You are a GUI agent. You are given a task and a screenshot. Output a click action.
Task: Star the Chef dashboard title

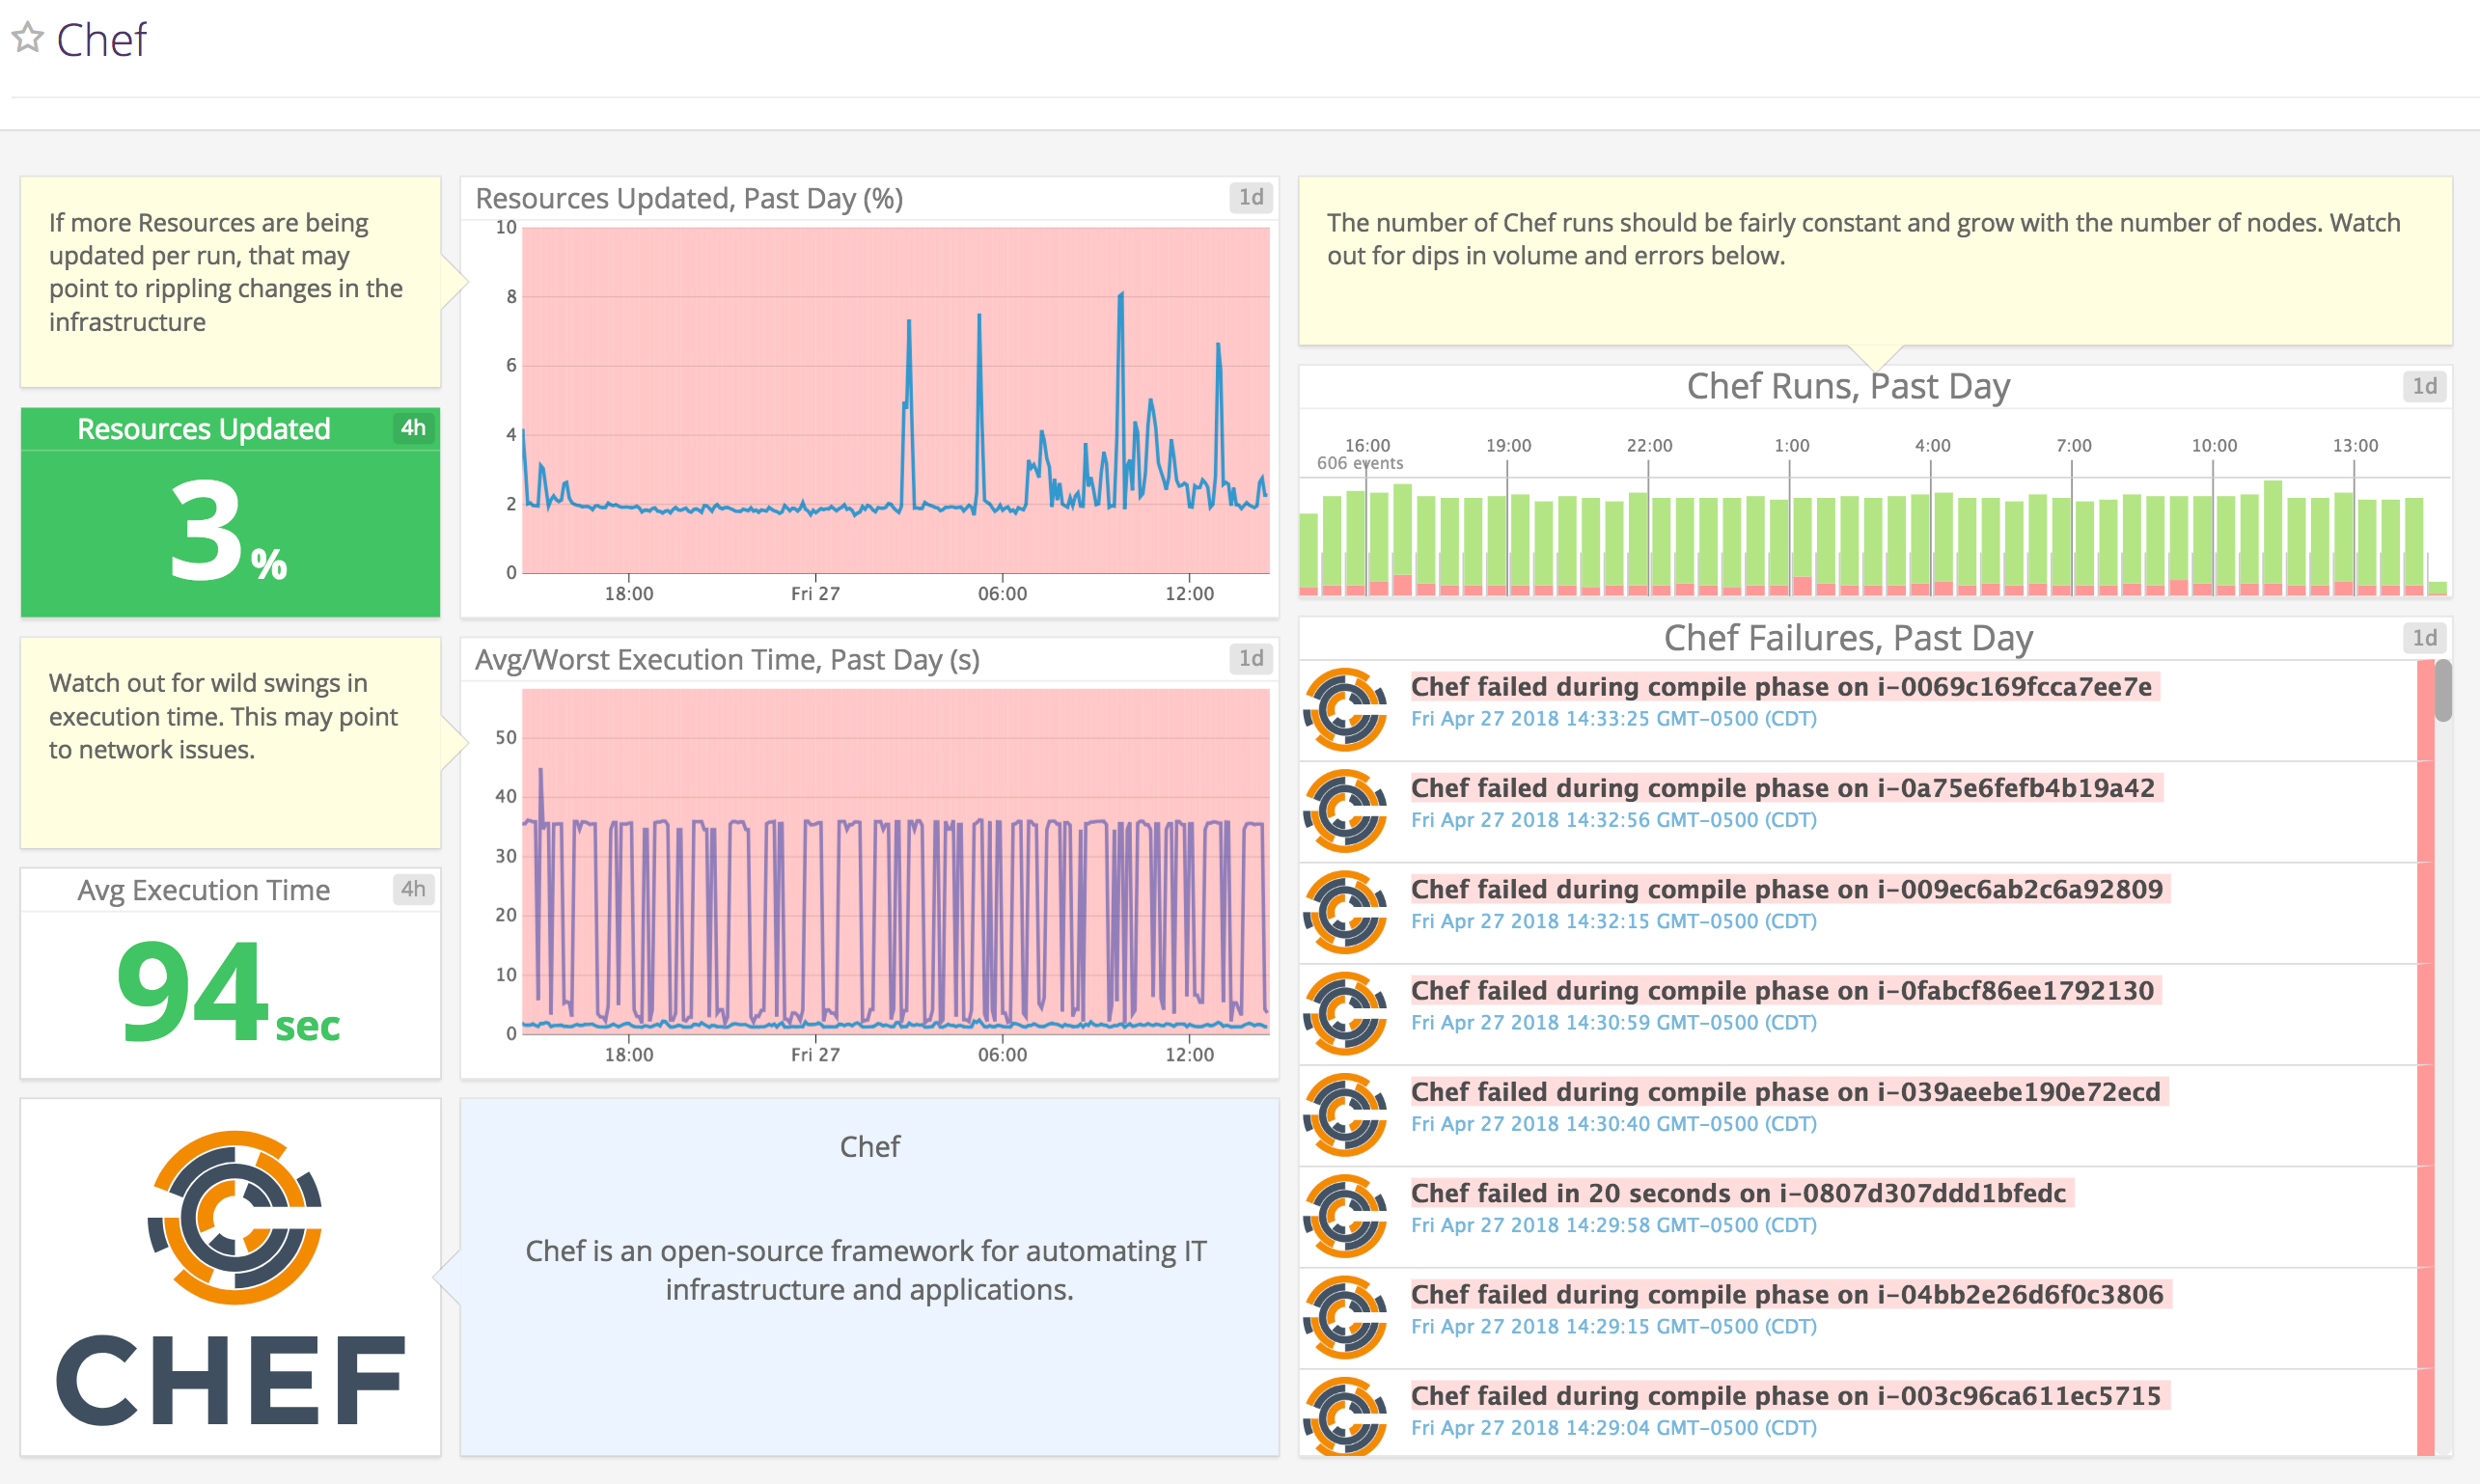(27, 38)
